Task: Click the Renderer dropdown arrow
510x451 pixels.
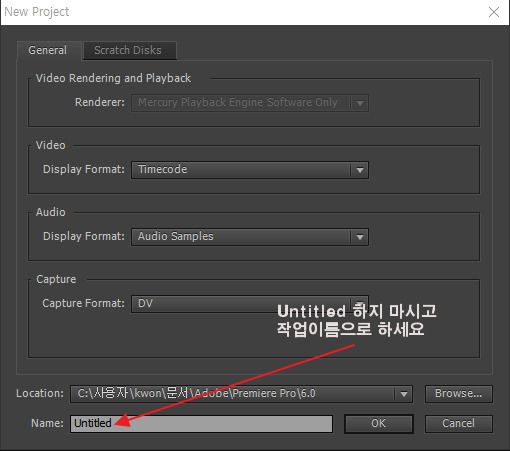Action: point(360,103)
